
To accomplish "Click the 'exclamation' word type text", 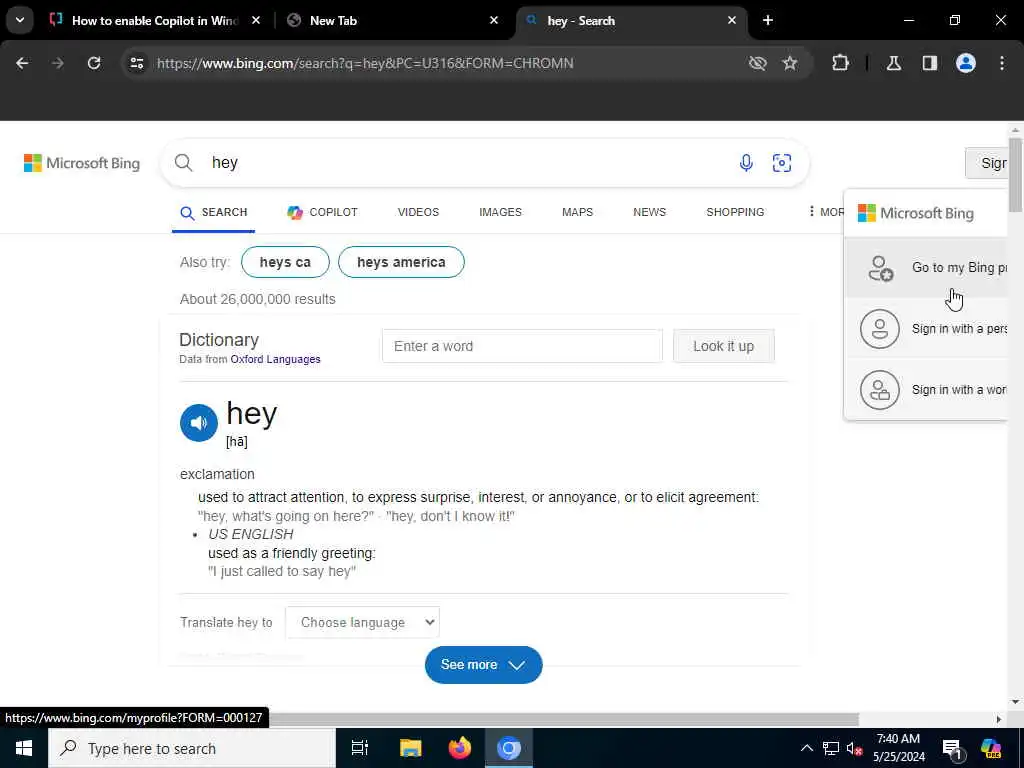I will pos(217,474).
